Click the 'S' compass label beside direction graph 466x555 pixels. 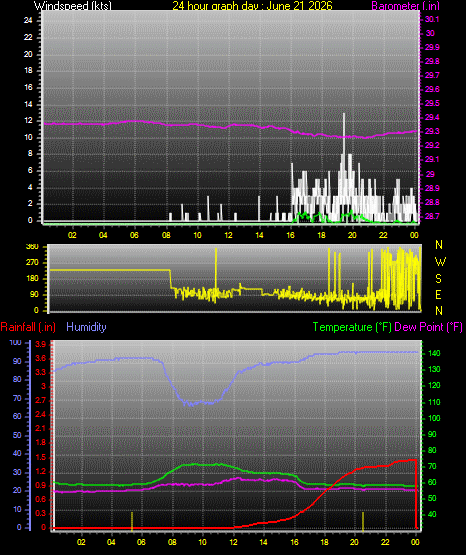438,279
